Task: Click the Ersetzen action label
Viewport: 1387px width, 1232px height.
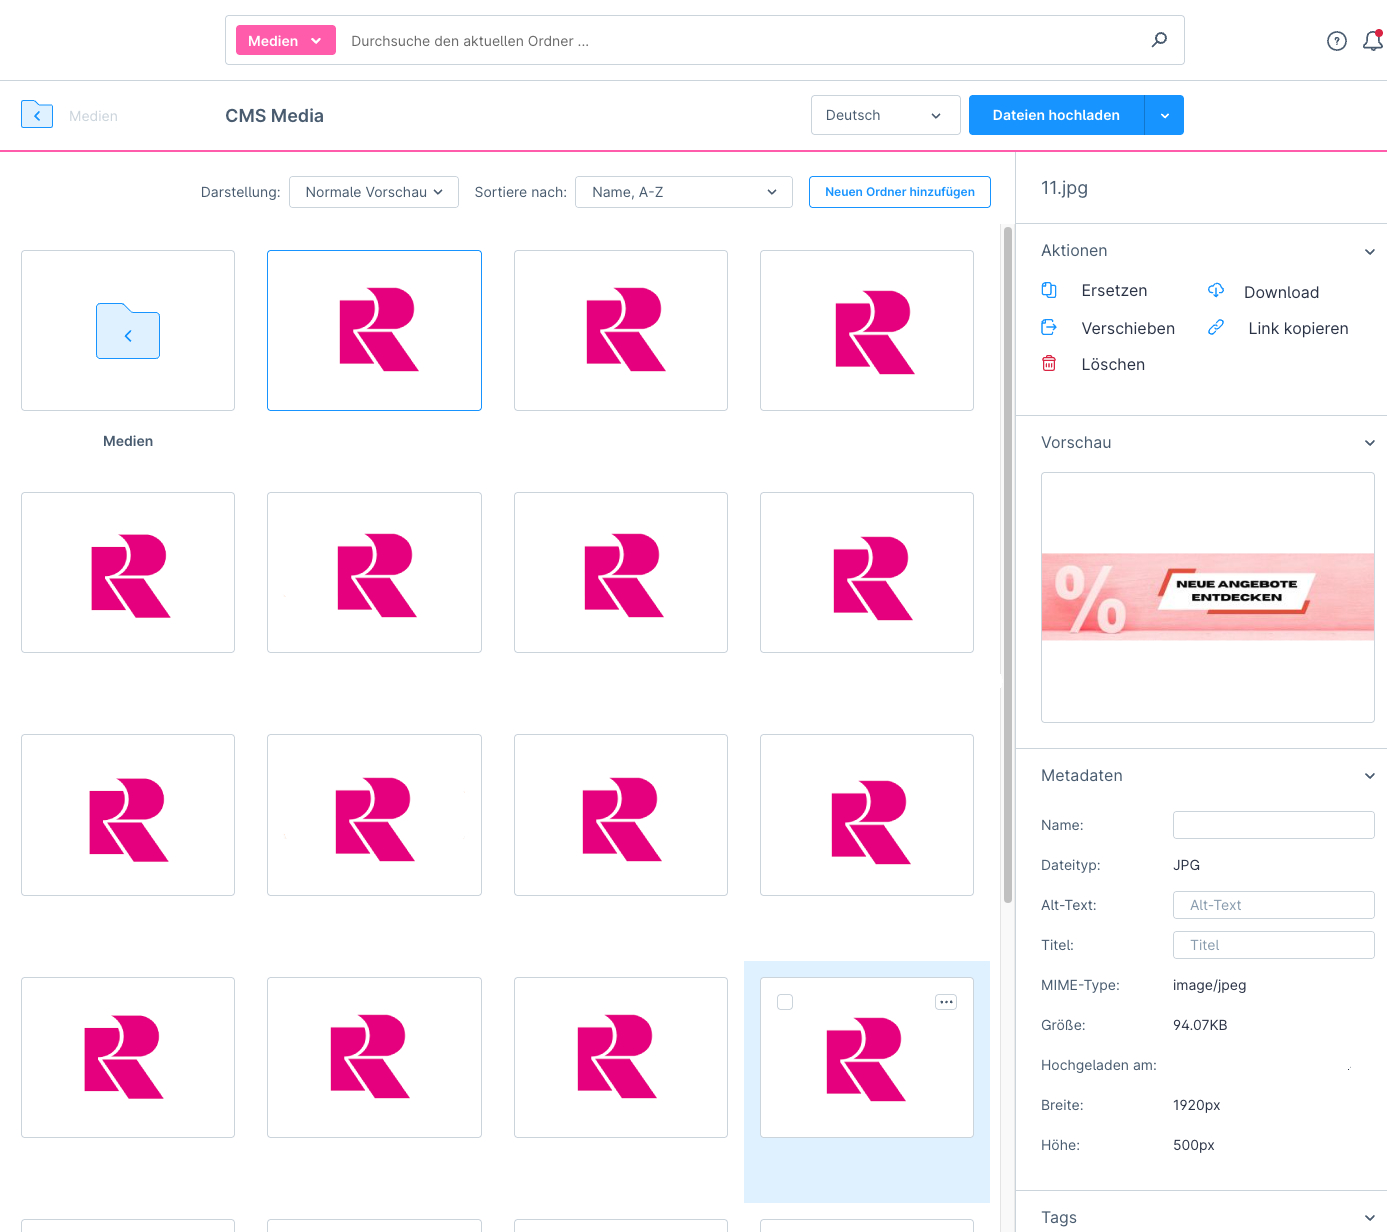Action: pyautogui.click(x=1114, y=291)
